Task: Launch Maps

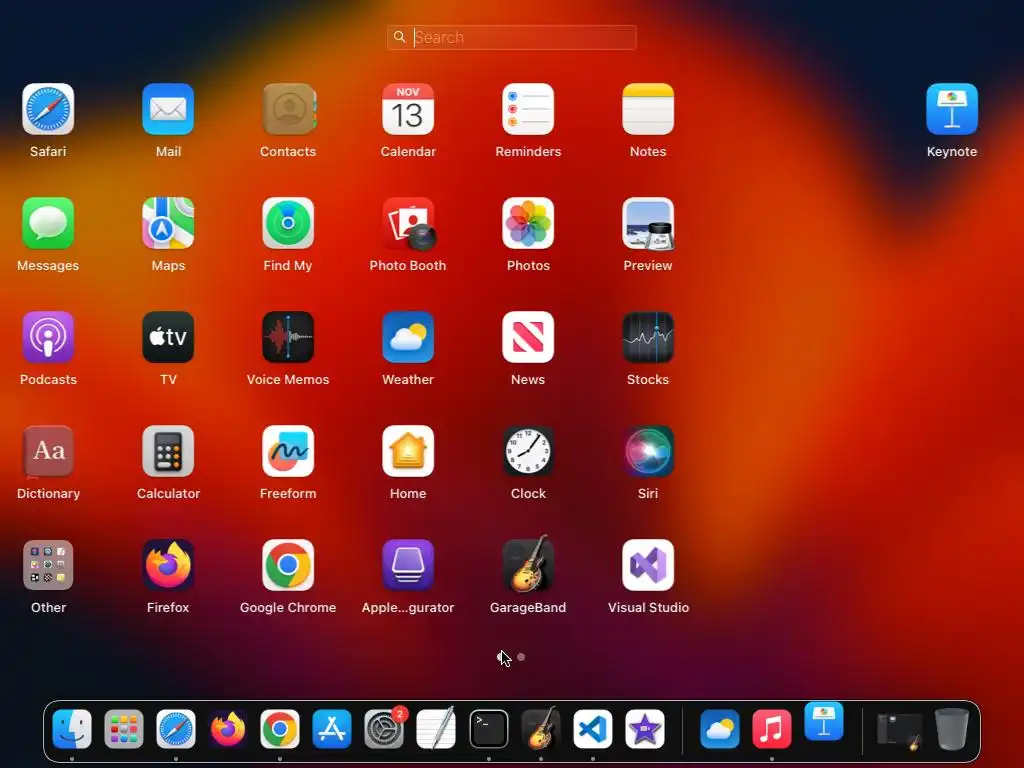Action: pos(168,223)
